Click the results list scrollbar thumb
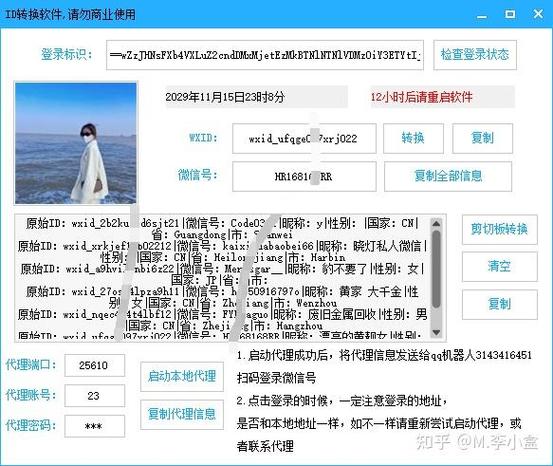553x466 pixels. 436,268
